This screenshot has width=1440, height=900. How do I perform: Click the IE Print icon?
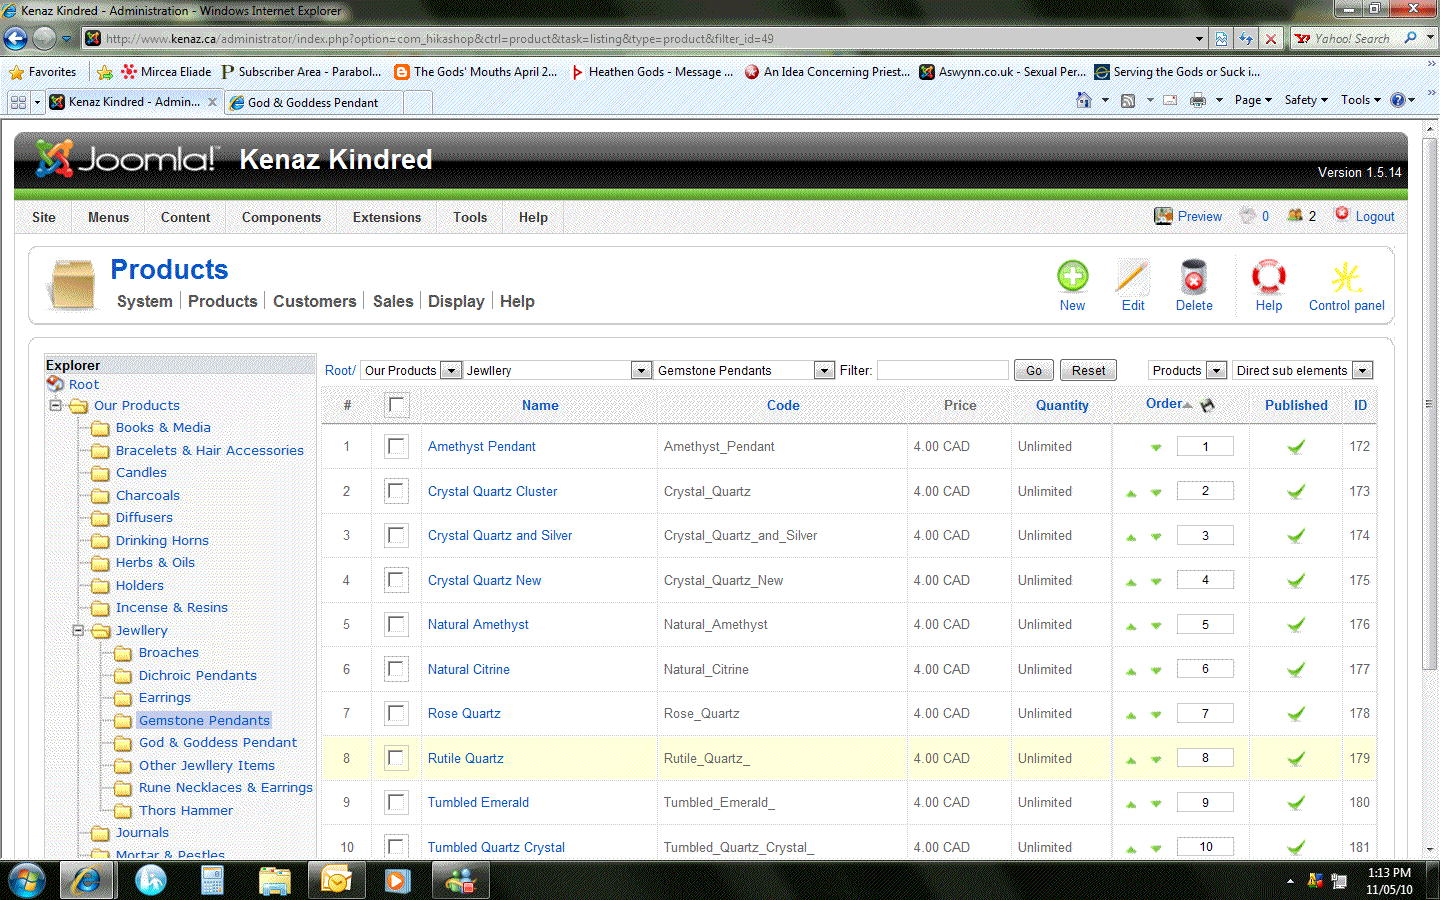[1197, 100]
